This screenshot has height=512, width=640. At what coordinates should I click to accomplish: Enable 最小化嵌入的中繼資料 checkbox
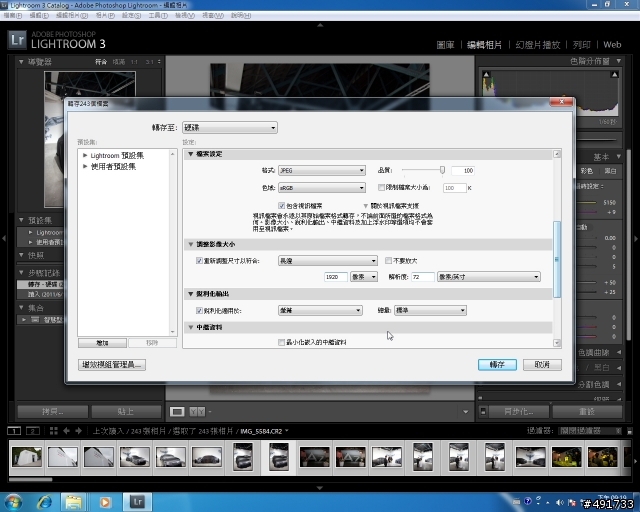281,342
